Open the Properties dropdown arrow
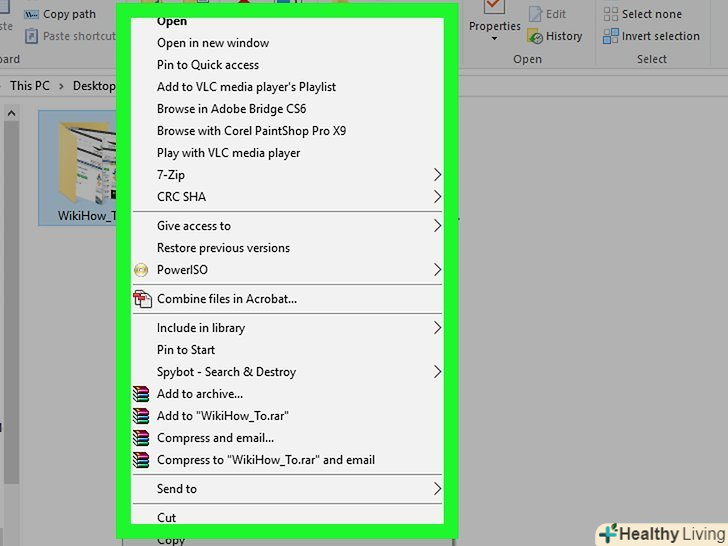The image size is (728, 546). (x=494, y=39)
